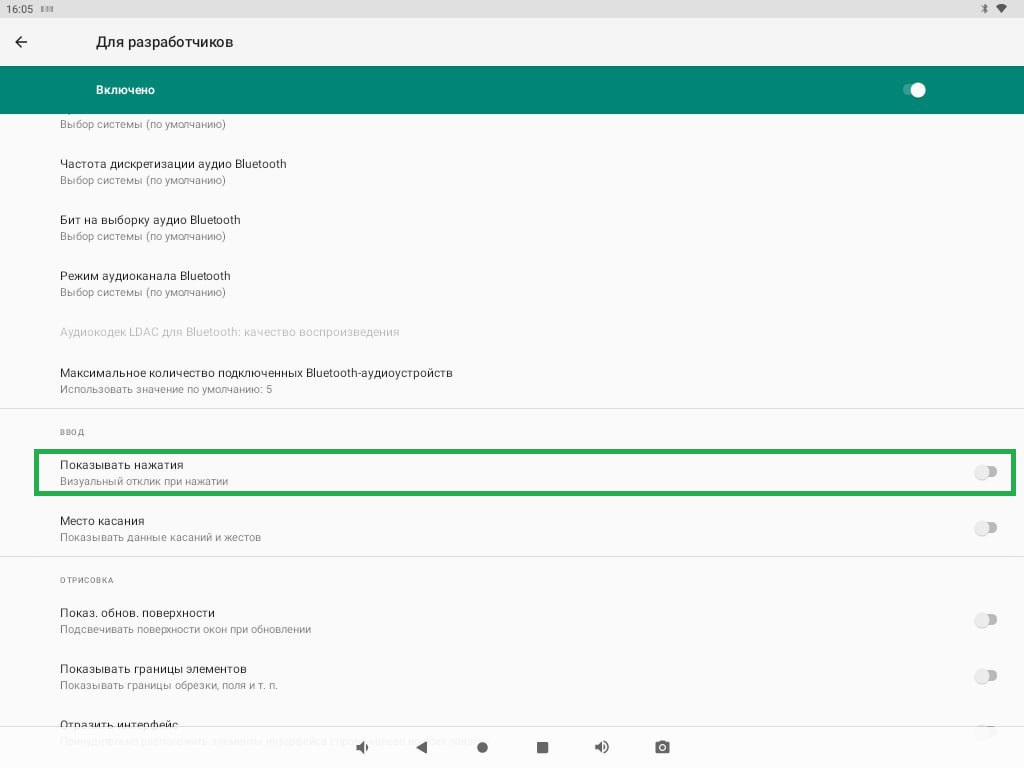Tap the clock in the status bar
Image resolution: width=1024 pixels, height=768 pixels.
[17, 8]
